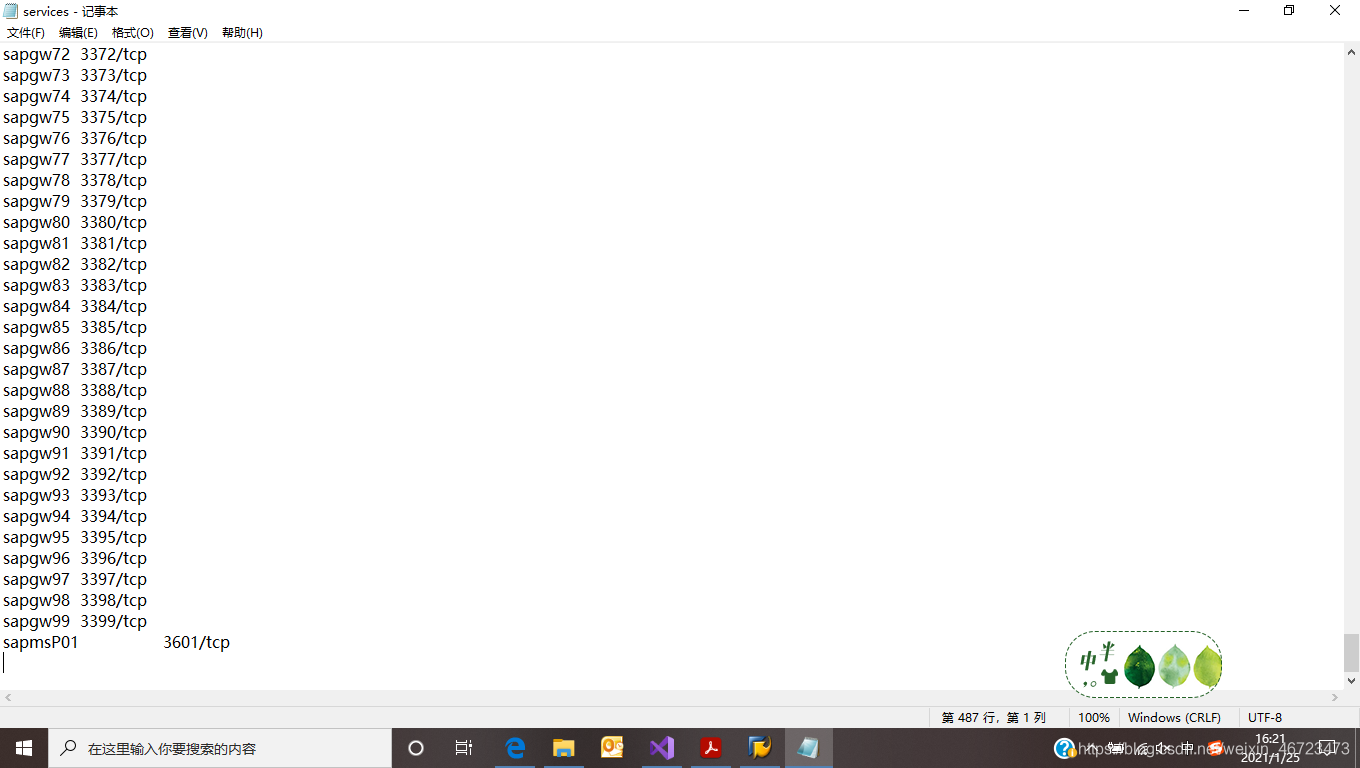The width and height of the screenshot is (1360, 768).
Task: Open Outlook from taskbar
Action: [612, 748]
